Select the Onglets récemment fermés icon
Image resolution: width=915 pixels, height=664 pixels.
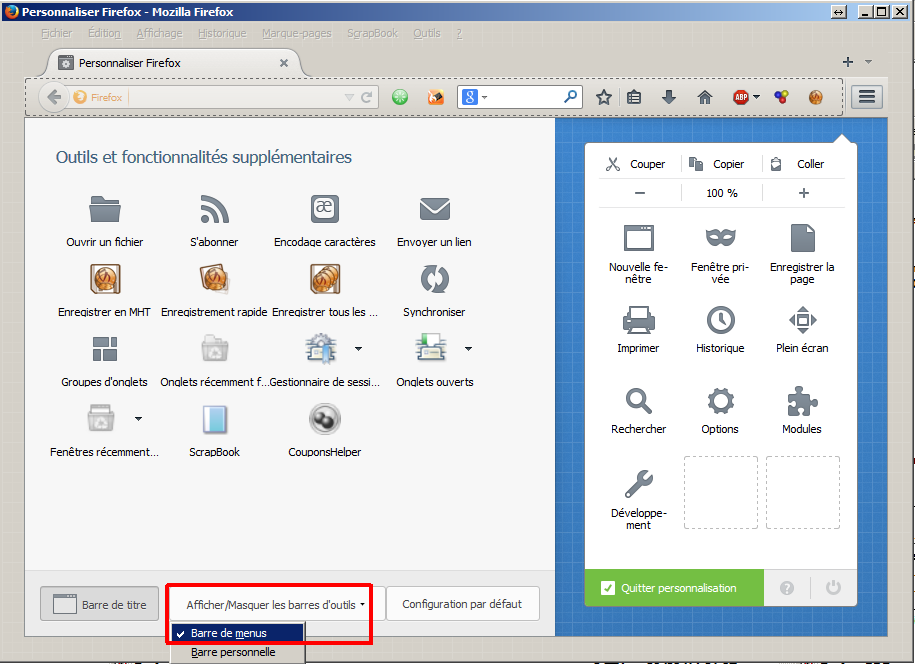[214, 349]
